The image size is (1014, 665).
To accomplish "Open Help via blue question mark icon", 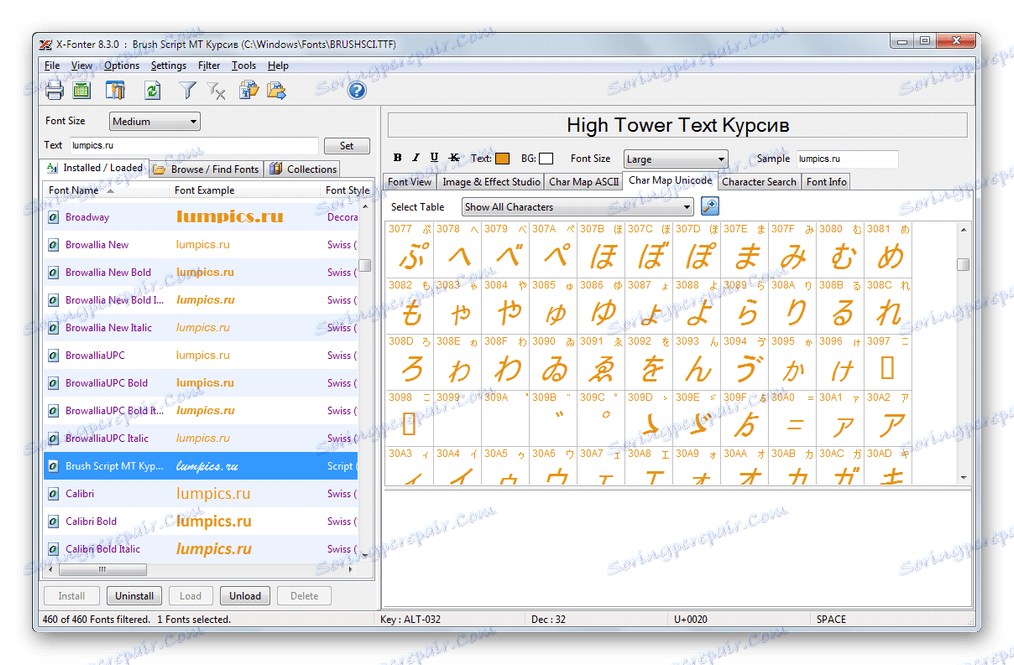I will [356, 91].
